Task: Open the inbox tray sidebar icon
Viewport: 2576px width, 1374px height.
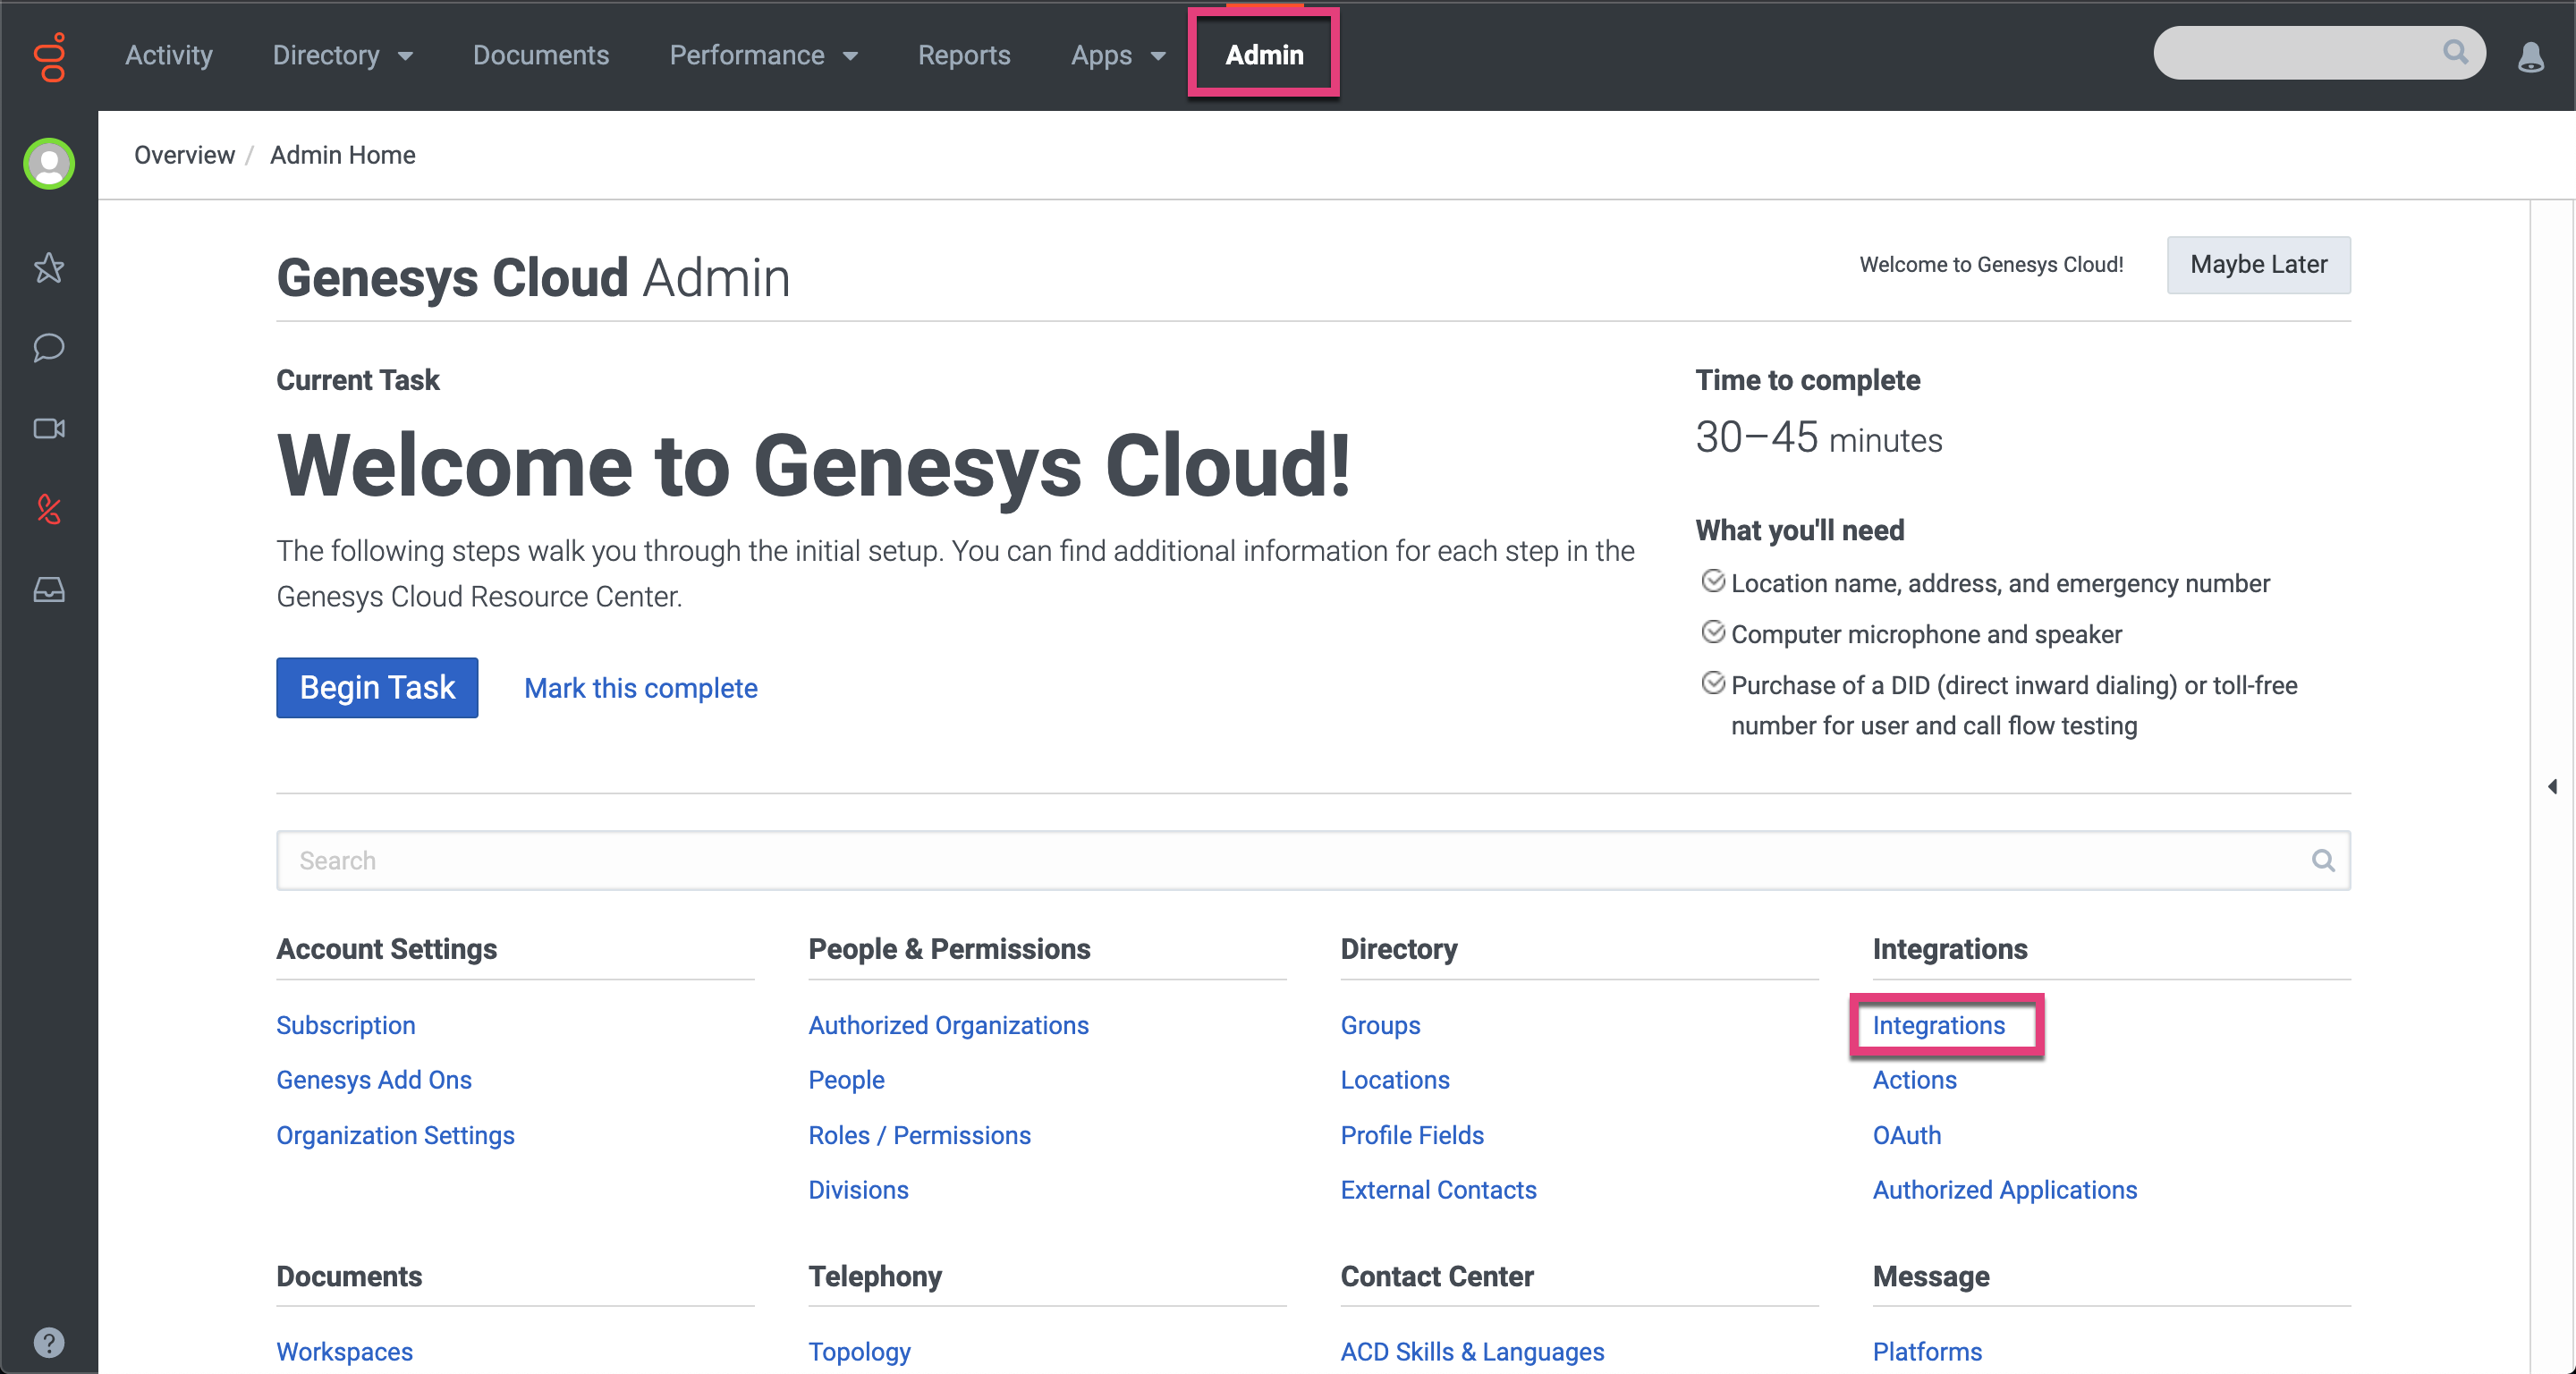Action: tap(49, 590)
